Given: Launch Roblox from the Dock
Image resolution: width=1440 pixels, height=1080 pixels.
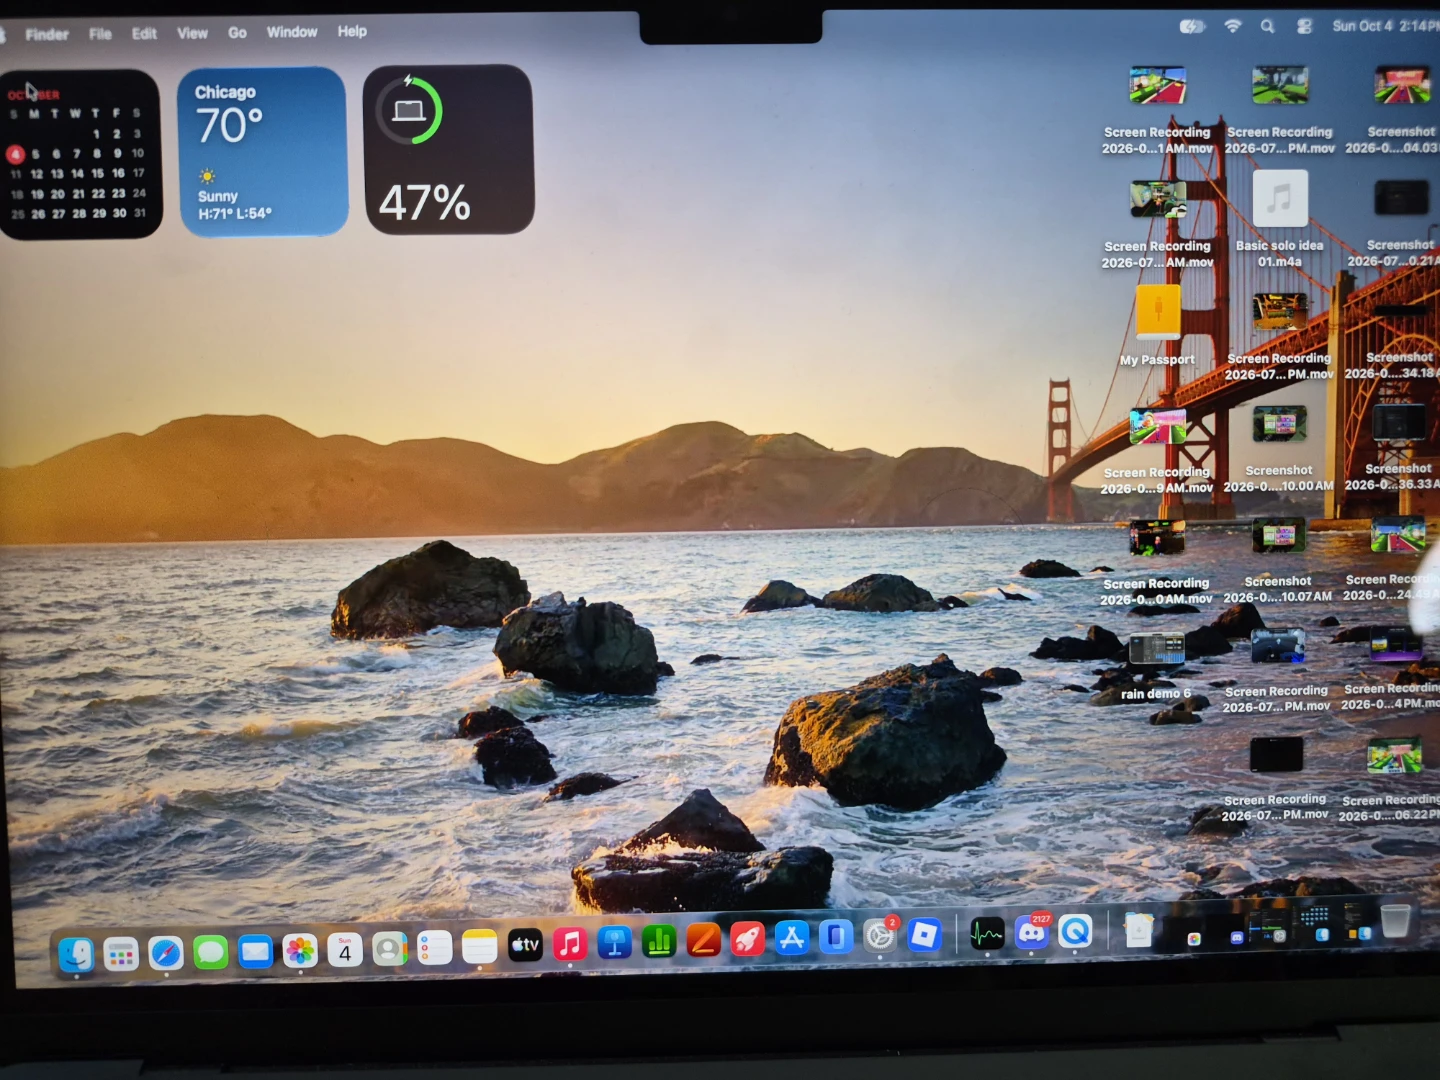Looking at the screenshot, I should click(x=925, y=935).
